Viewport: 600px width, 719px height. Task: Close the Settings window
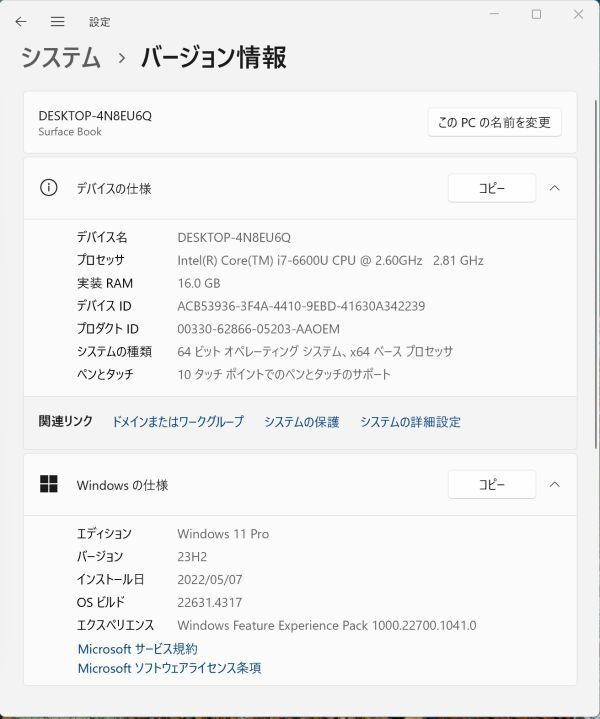pyautogui.click(x=579, y=14)
